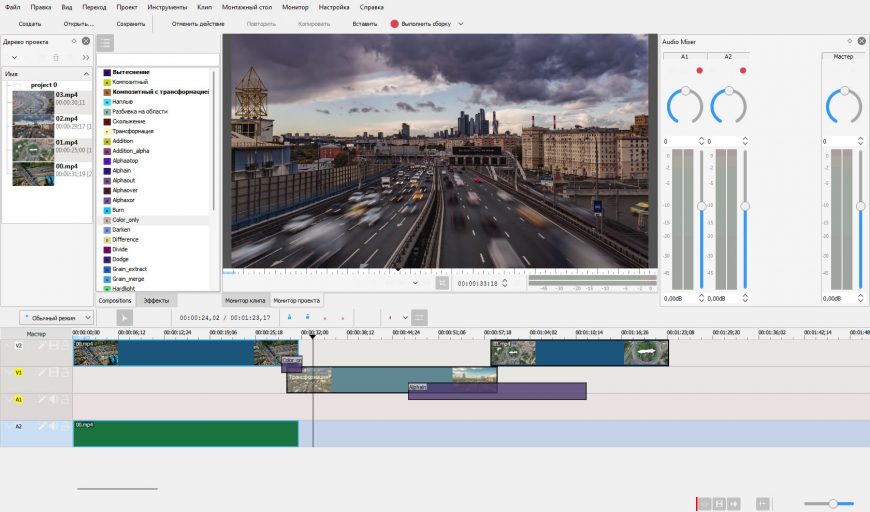The image size is (870, 512).
Task: Mute audio on track A1
Action: (x=54, y=399)
